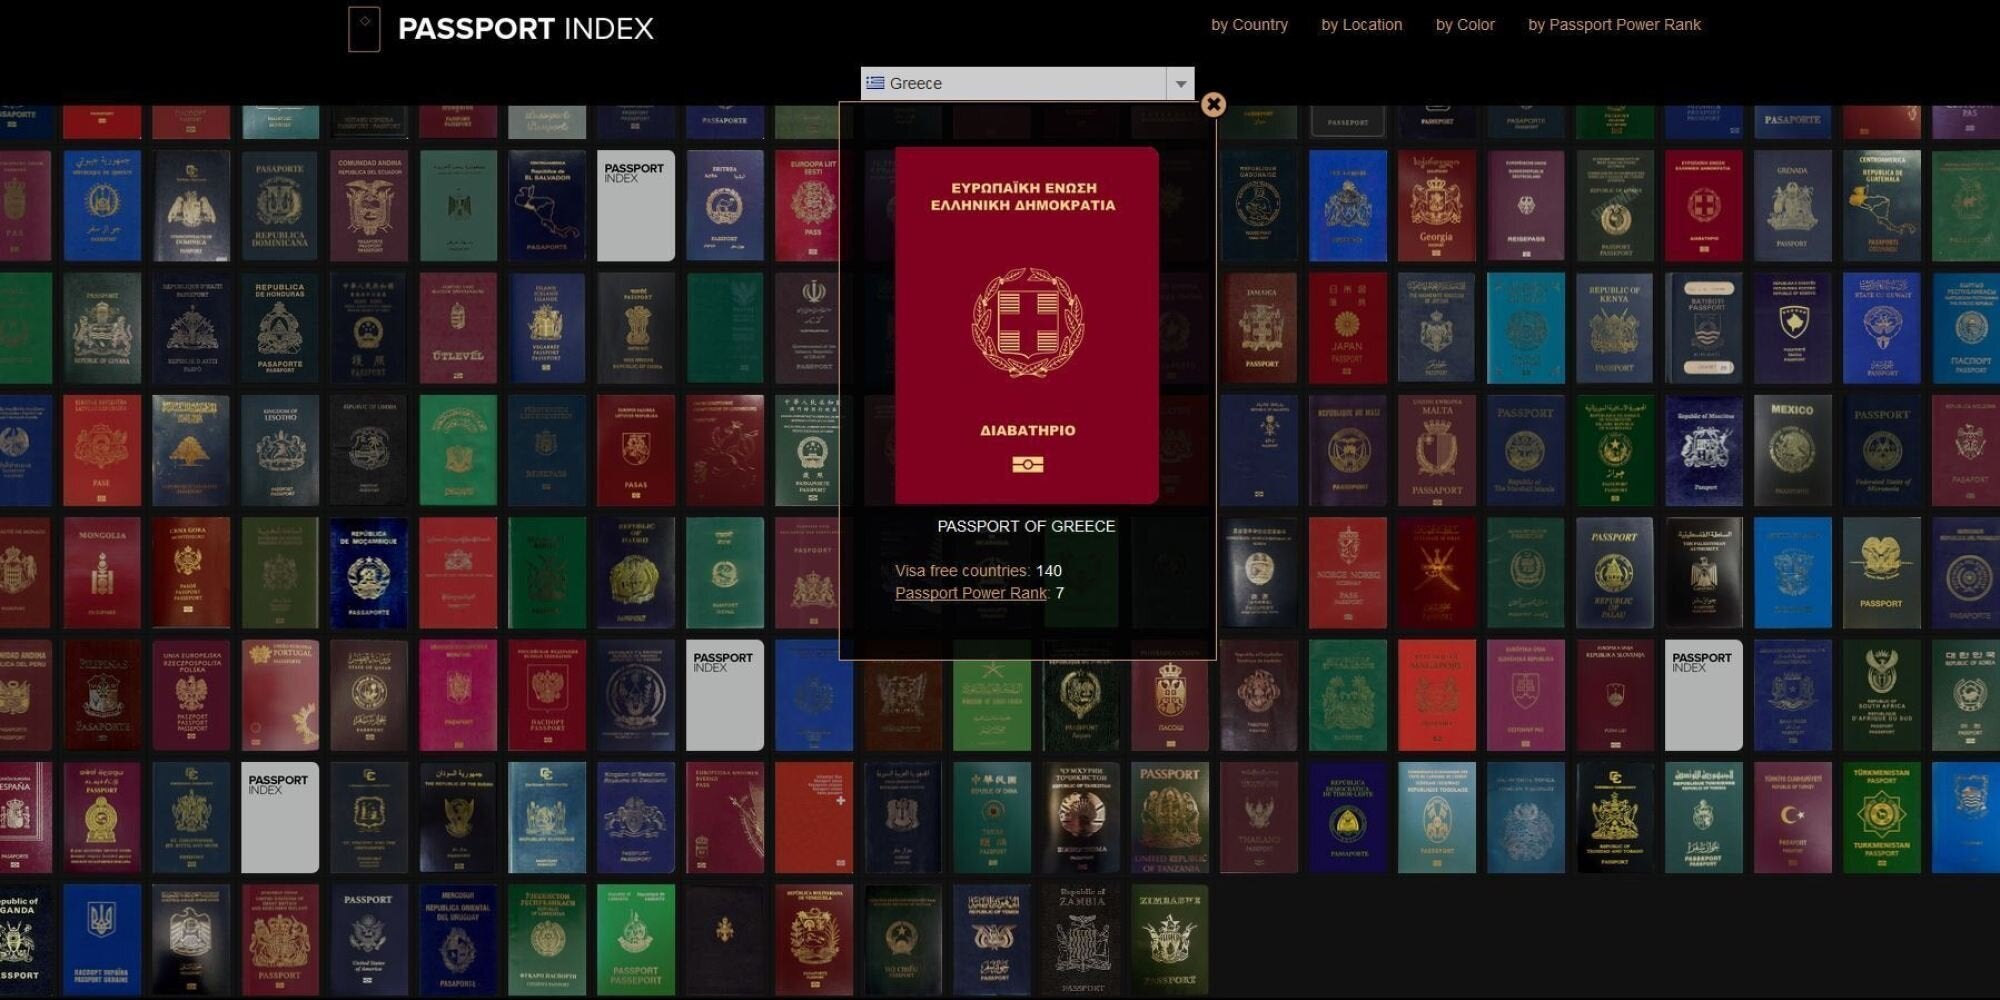Select the United States of America passport
2000x1000 pixels.
click(369, 940)
